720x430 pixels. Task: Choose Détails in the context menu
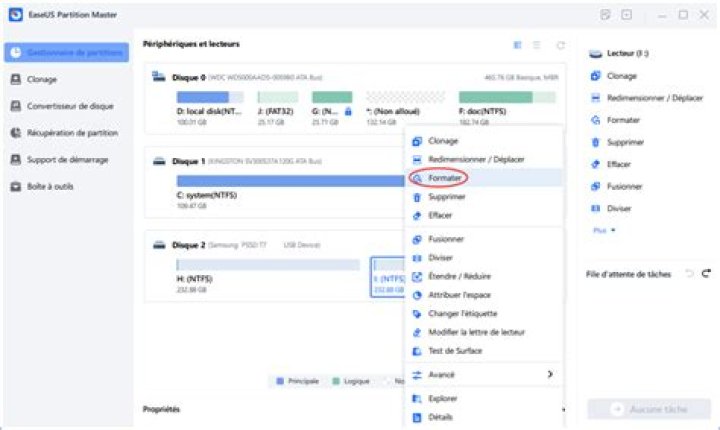tap(483, 417)
